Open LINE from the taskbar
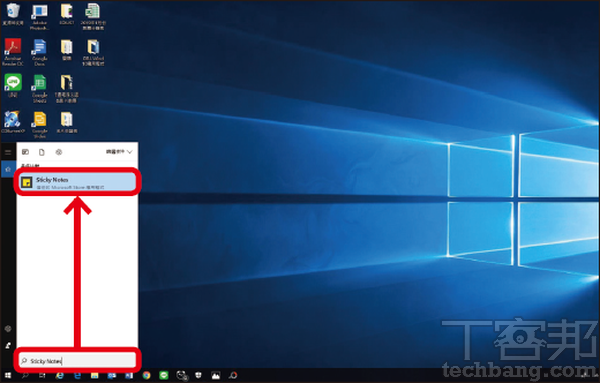This screenshot has height=383, width=600. point(164,375)
